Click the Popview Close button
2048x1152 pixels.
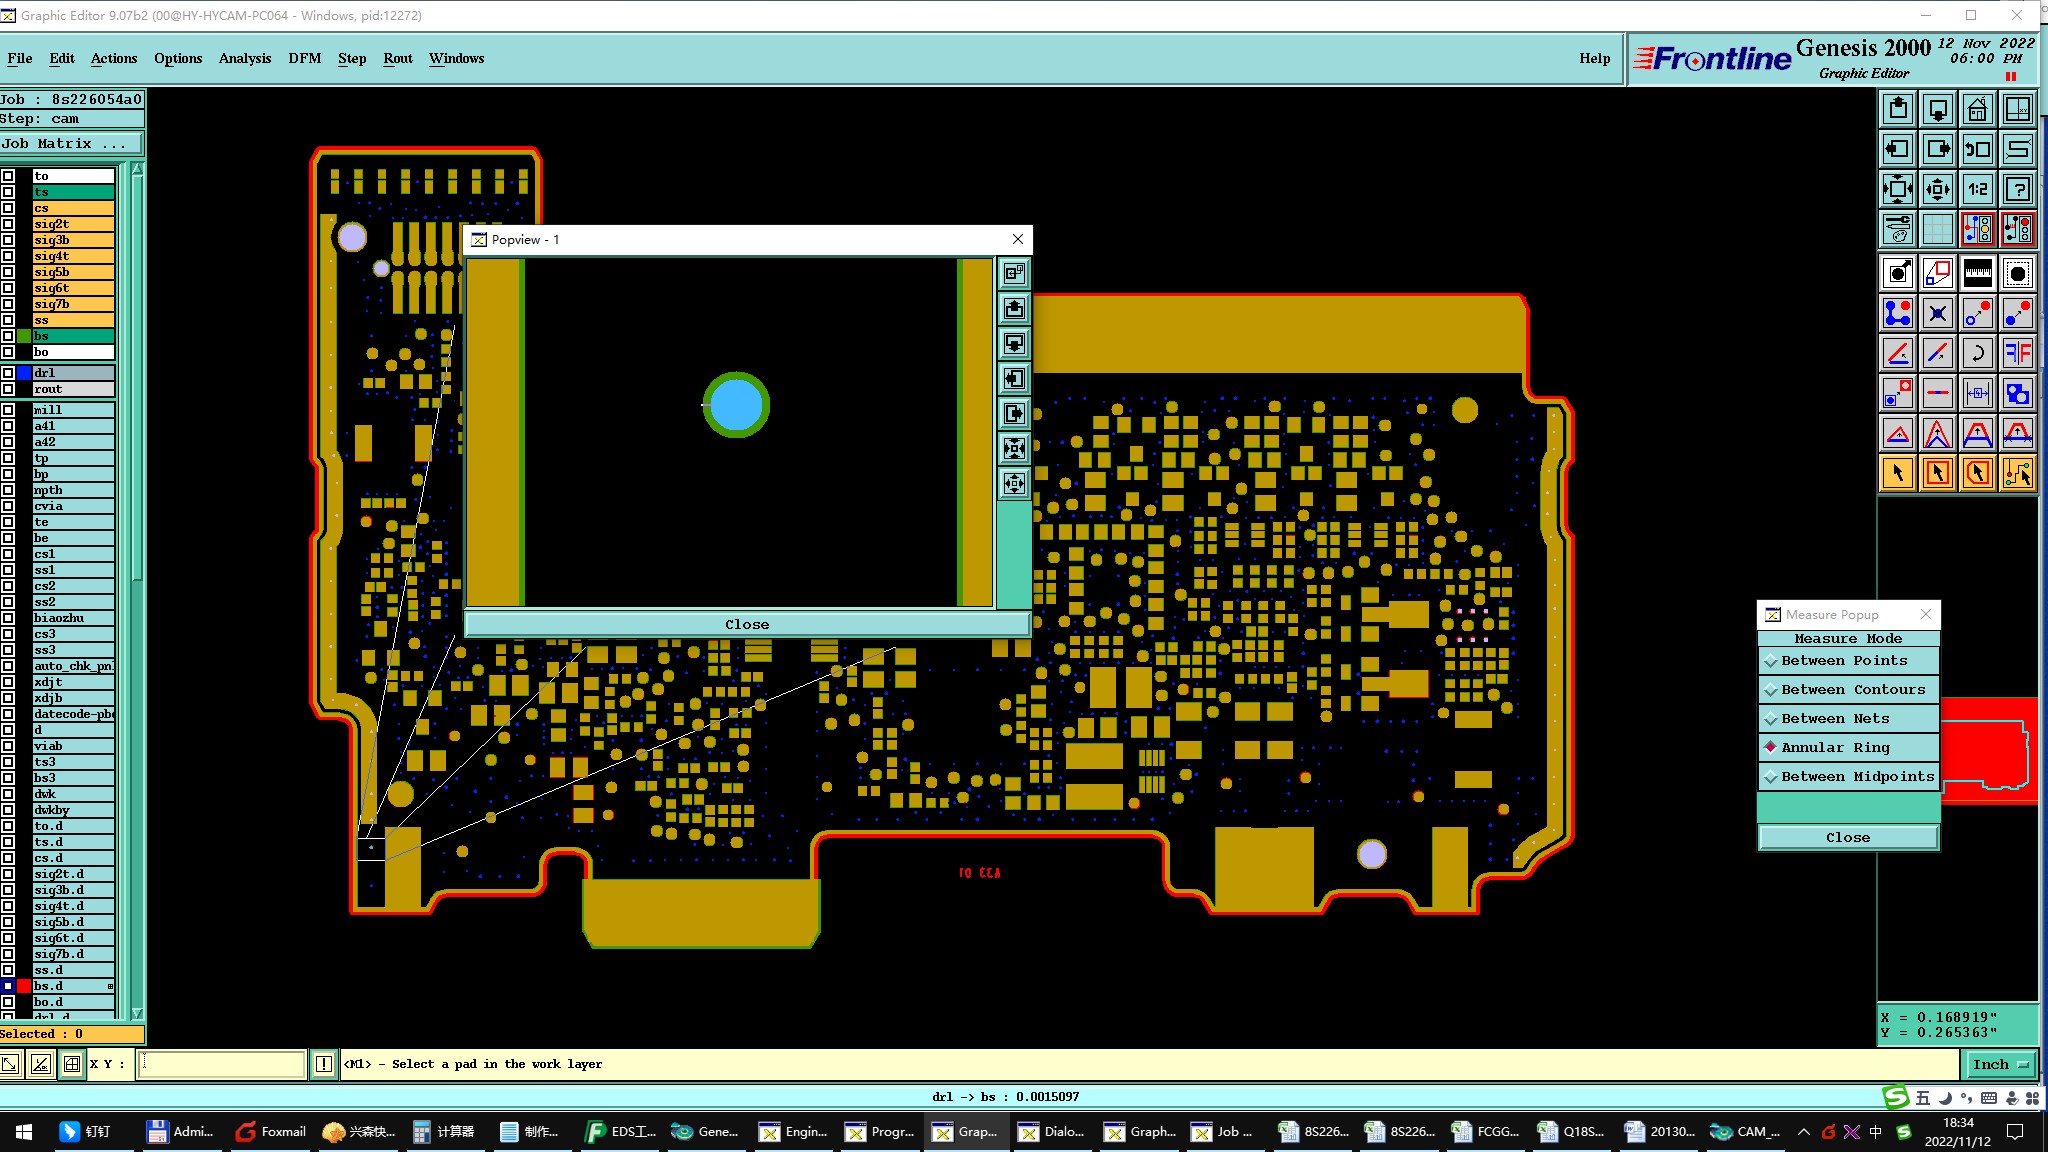(746, 624)
